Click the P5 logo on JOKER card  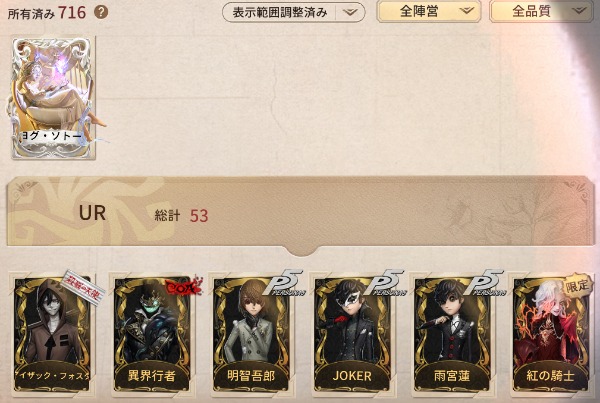384,282
